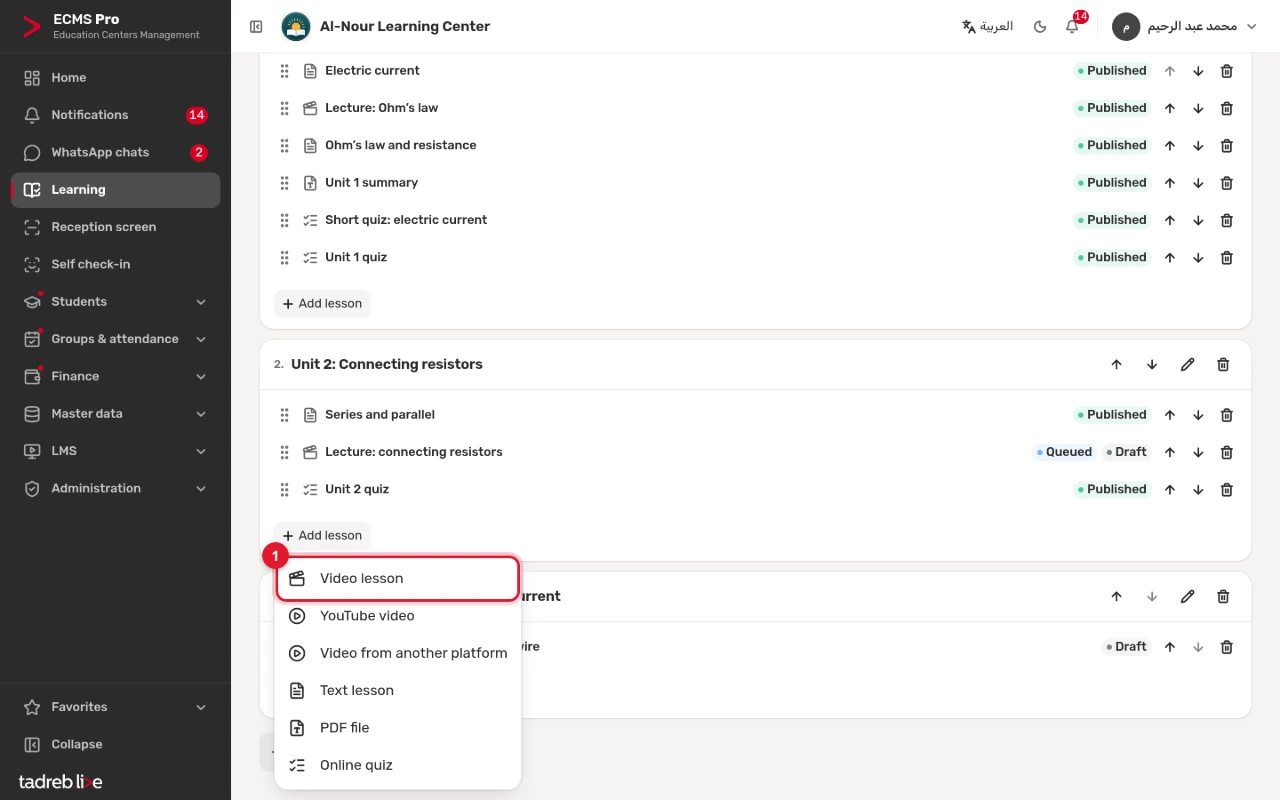The image size is (1280, 800).
Task: Open the notifications bell in header
Action: (x=1072, y=27)
